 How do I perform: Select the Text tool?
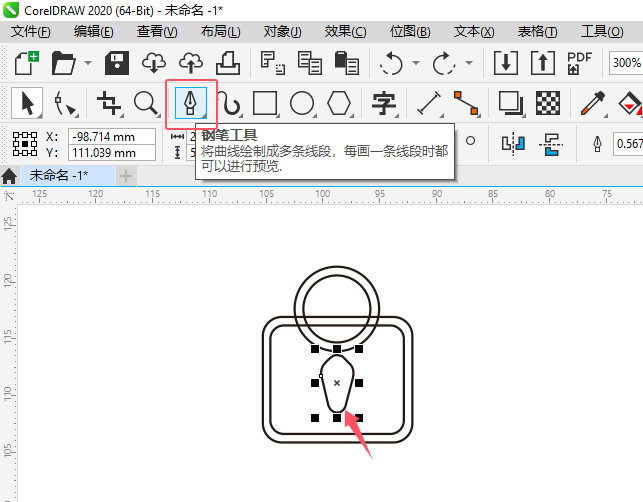[x=384, y=103]
